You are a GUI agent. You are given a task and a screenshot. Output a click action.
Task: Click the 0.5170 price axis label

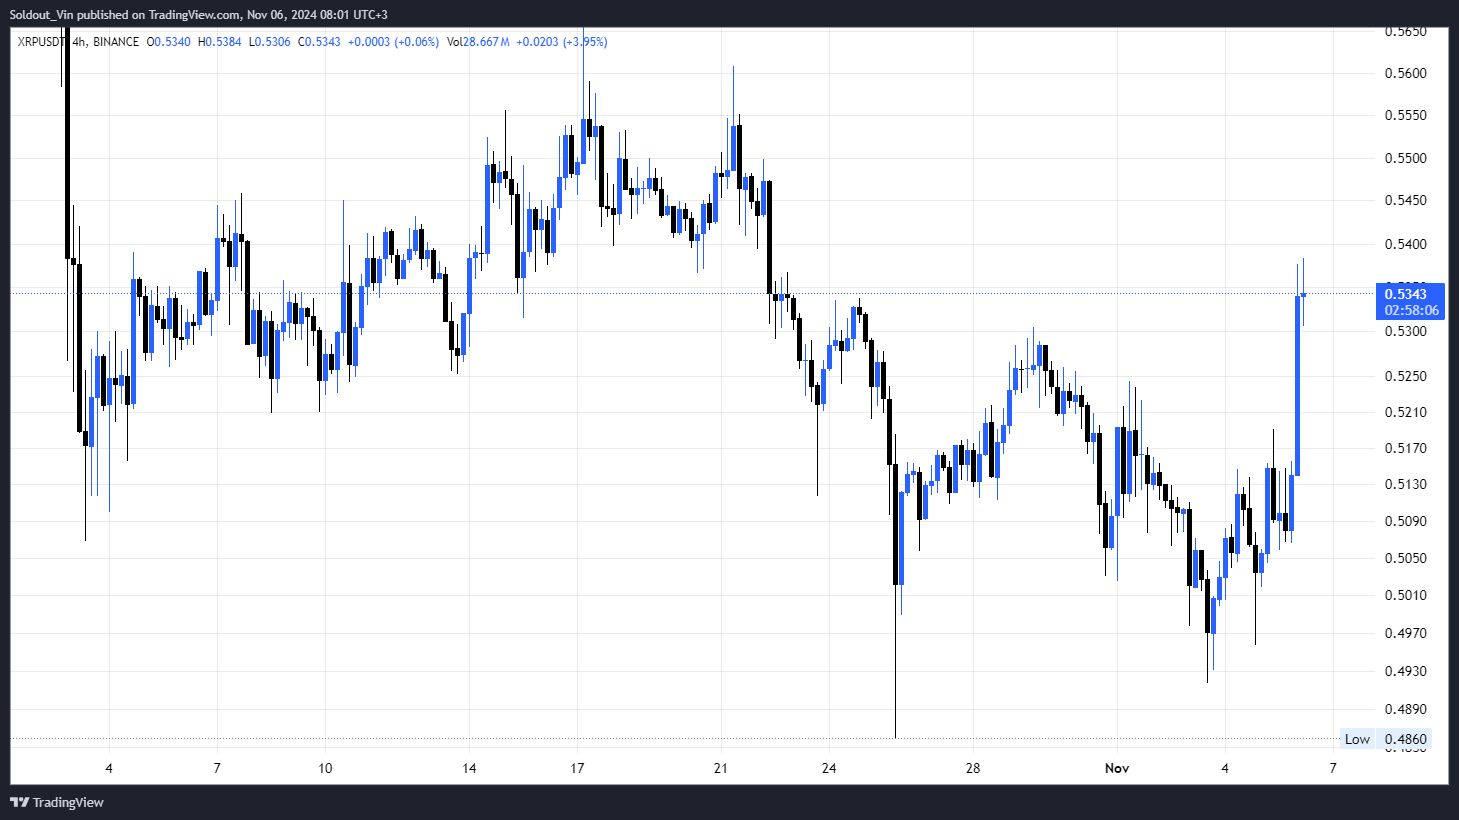[1405, 448]
